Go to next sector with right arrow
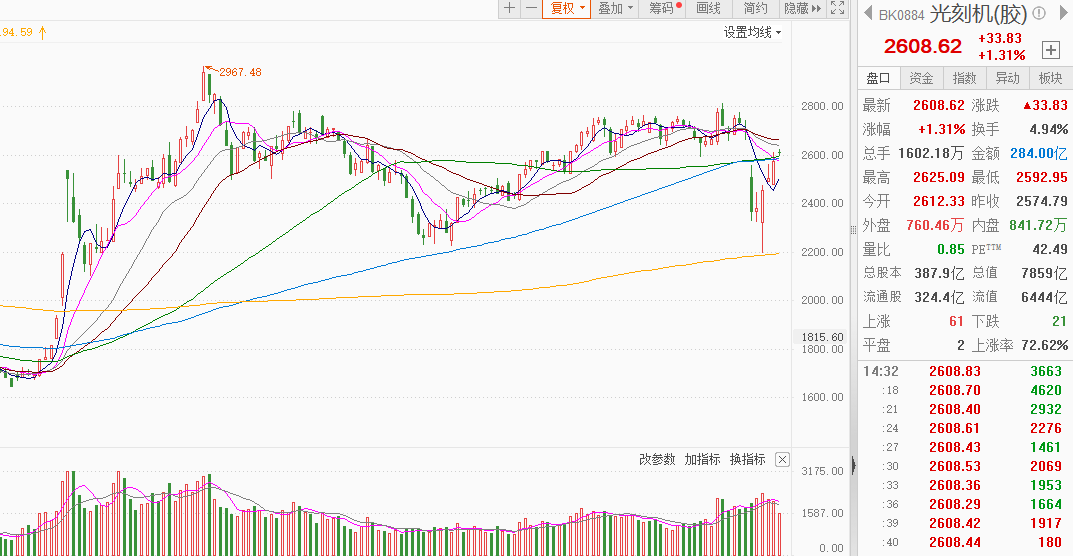Screen dimensions: 1073x556 [1061, 14]
